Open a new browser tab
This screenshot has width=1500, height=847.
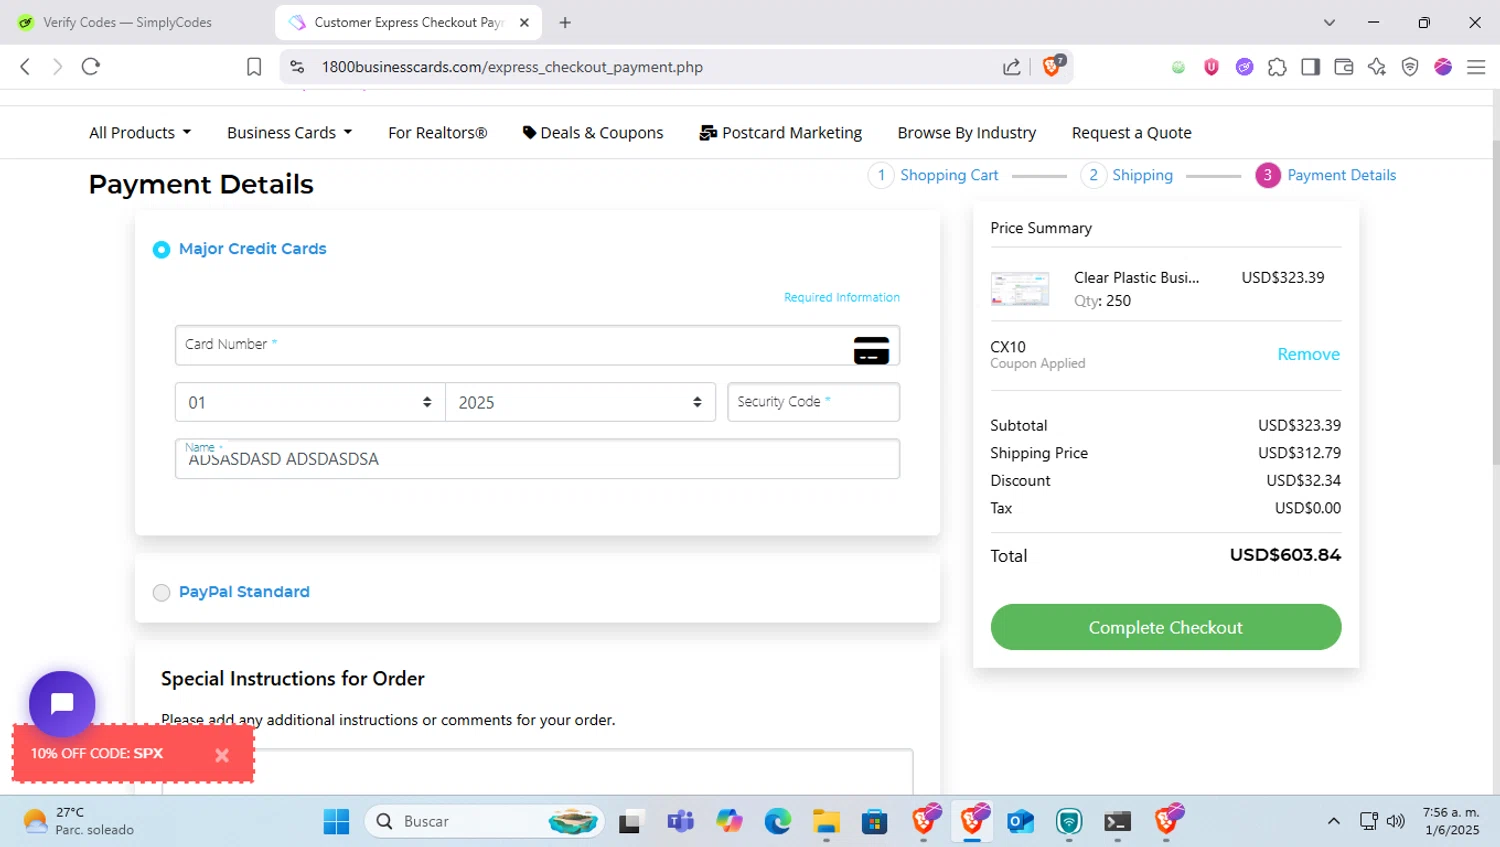click(565, 22)
